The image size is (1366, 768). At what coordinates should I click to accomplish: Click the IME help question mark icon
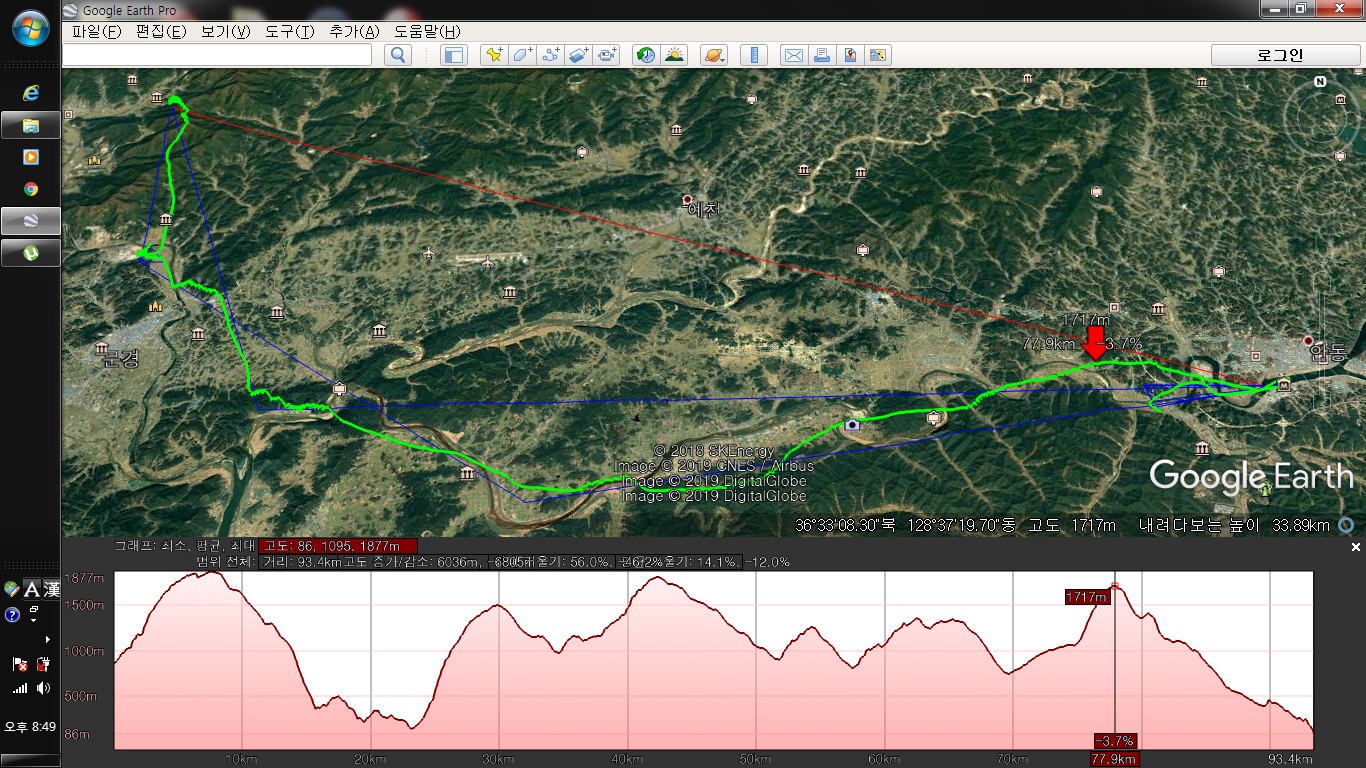12,615
